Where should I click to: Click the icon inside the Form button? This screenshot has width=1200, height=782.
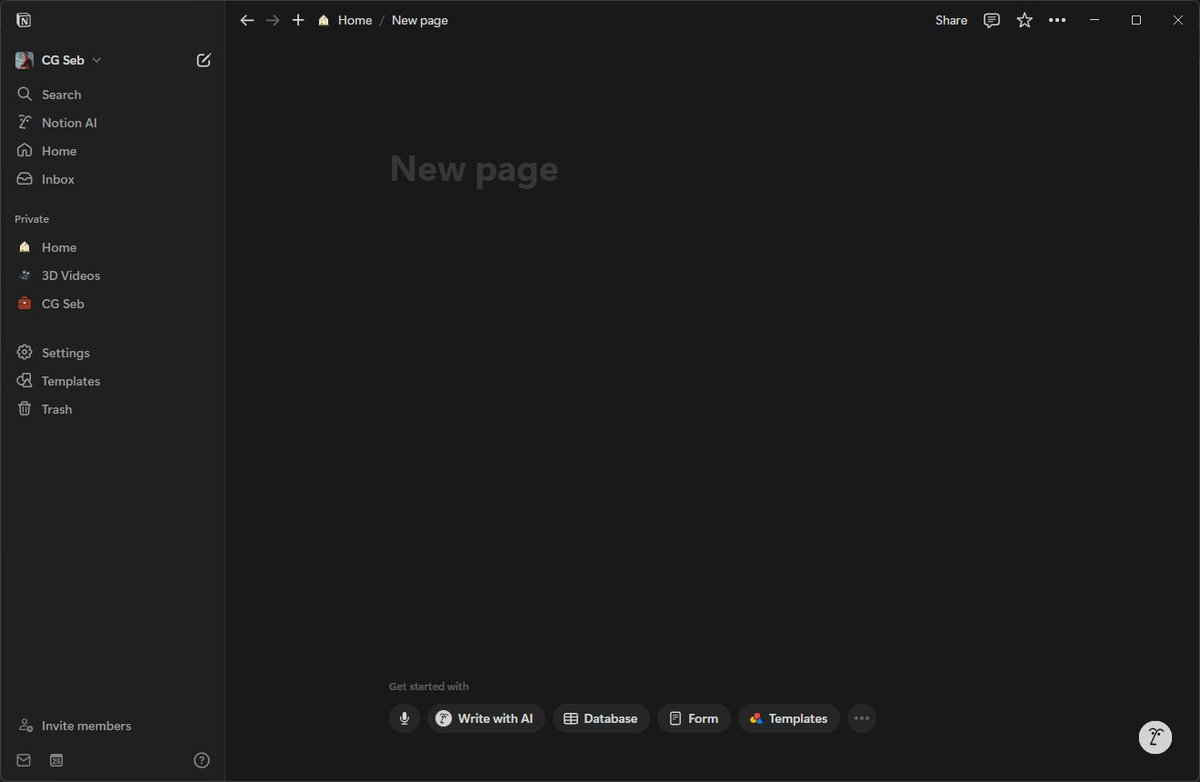tap(675, 718)
